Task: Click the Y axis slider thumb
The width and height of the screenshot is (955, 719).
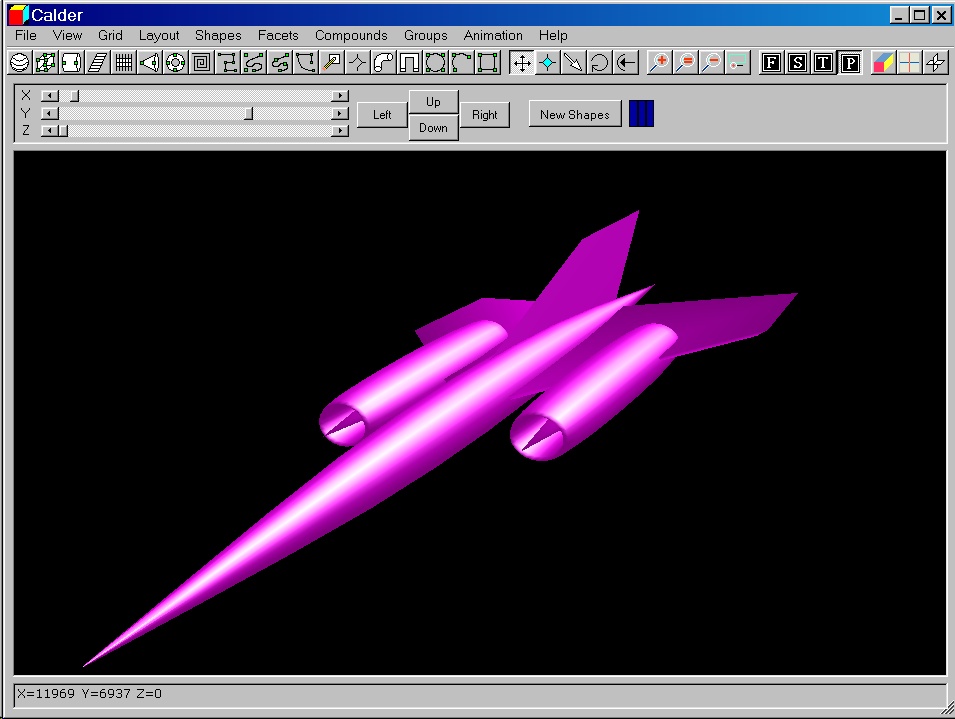Action: coord(249,113)
